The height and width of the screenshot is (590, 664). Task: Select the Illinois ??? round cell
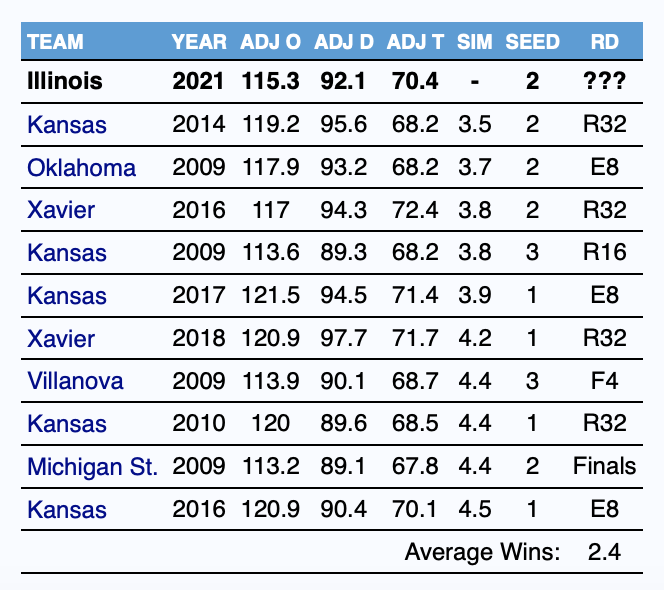click(604, 80)
